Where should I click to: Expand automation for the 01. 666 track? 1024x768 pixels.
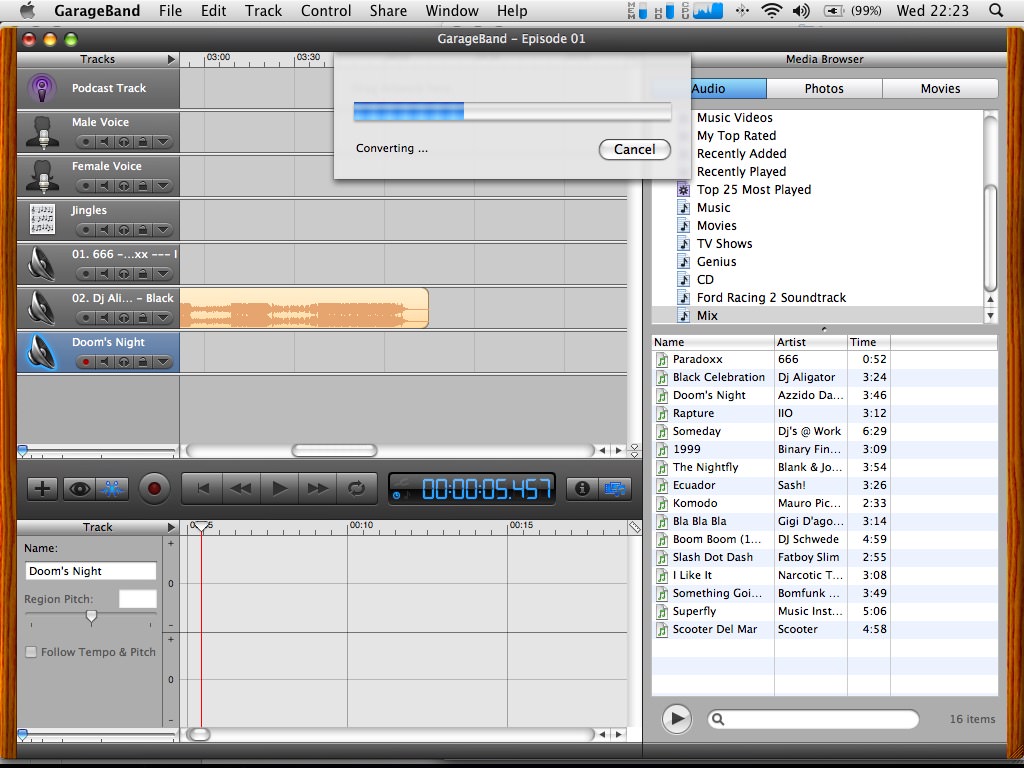163,274
